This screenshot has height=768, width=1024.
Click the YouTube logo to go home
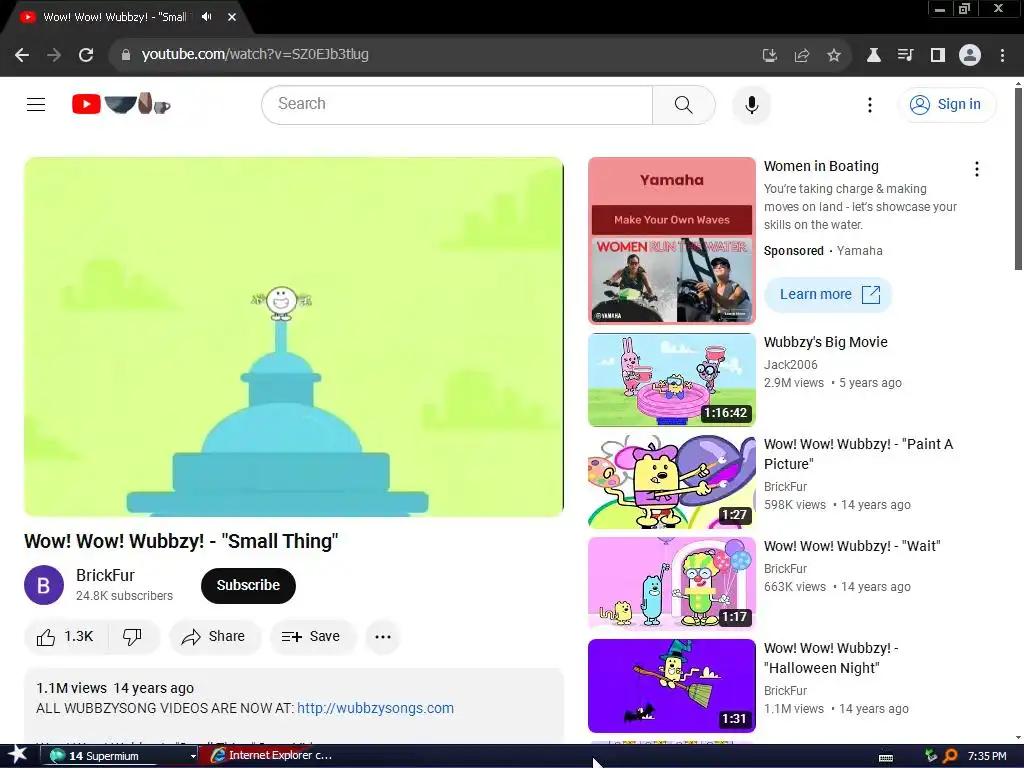point(121,104)
